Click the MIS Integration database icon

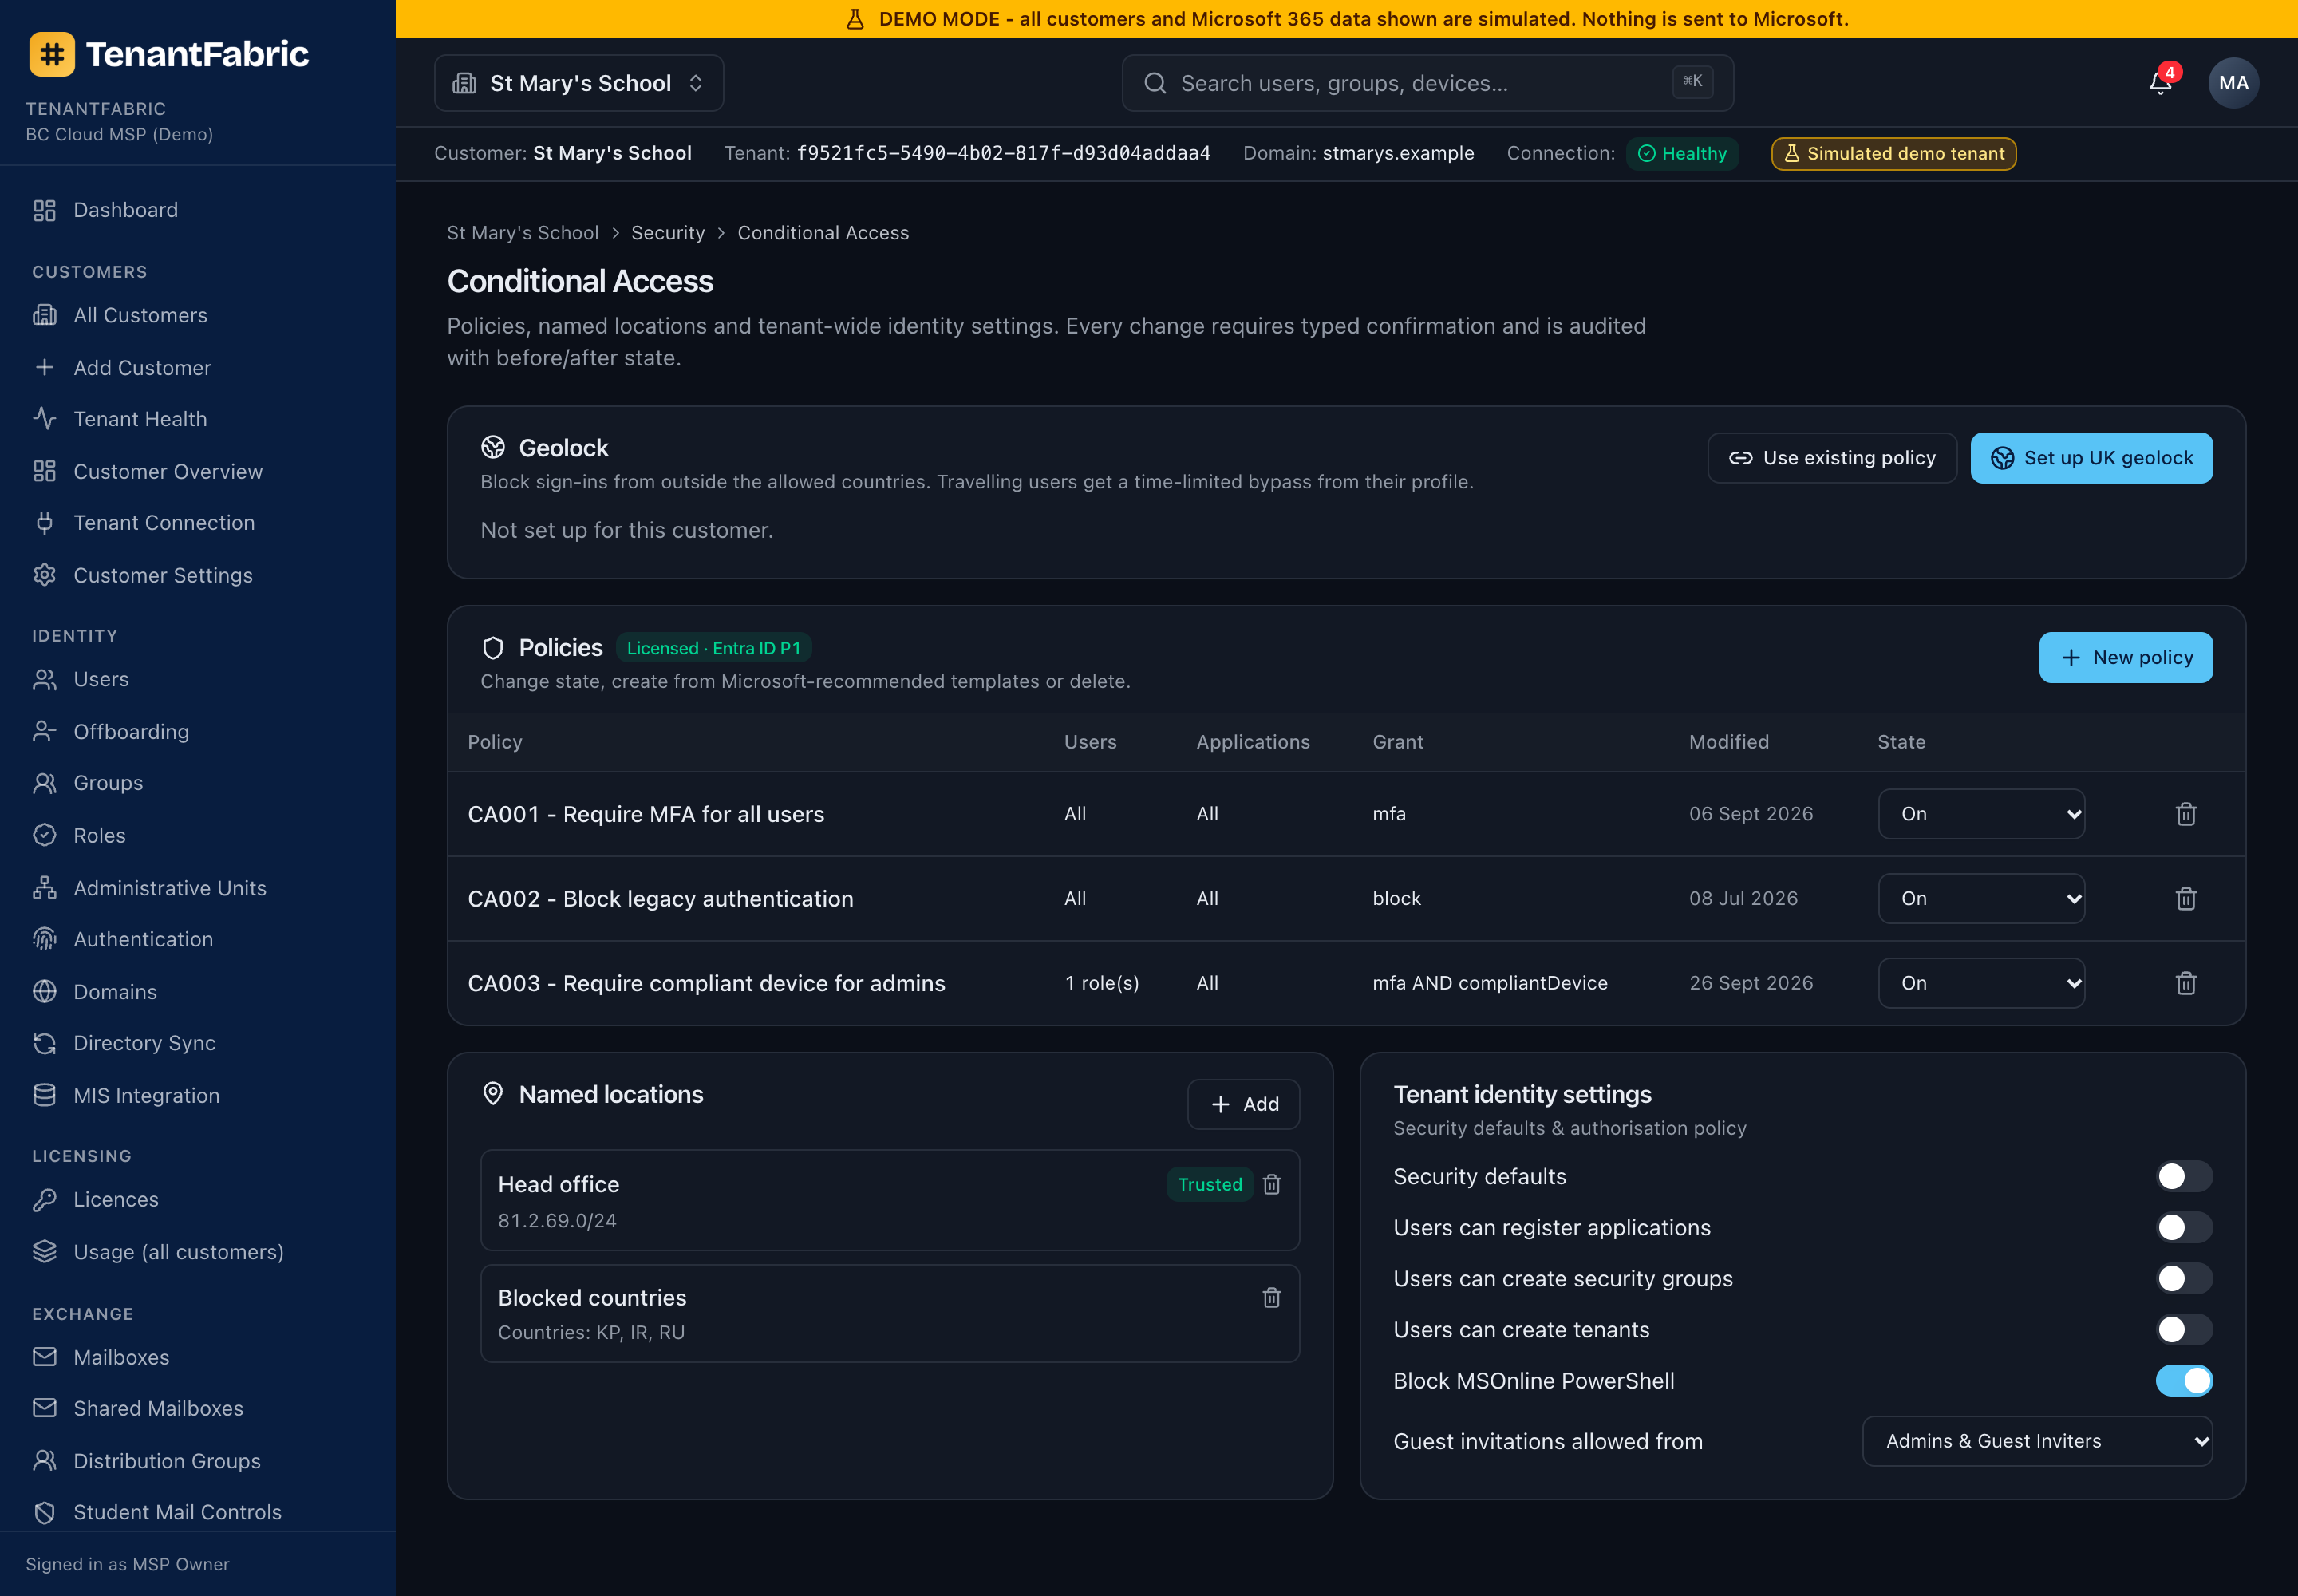coord(45,1095)
